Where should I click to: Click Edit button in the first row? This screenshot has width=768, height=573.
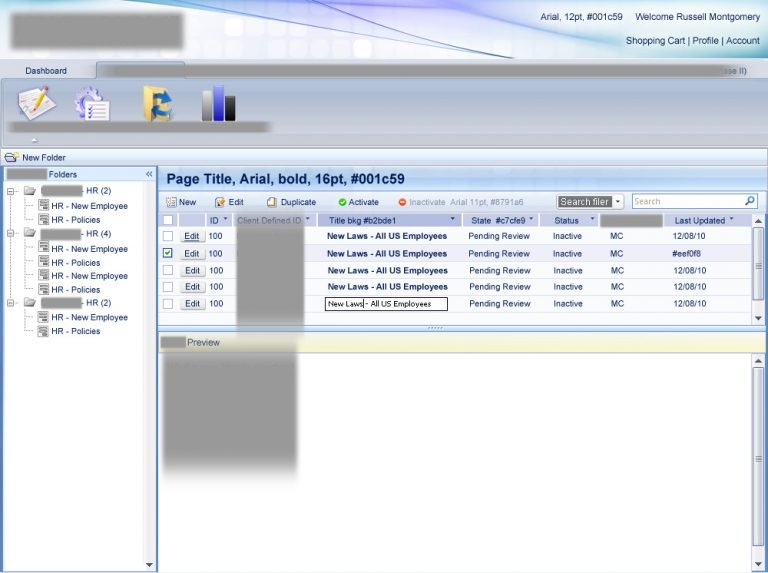192,237
